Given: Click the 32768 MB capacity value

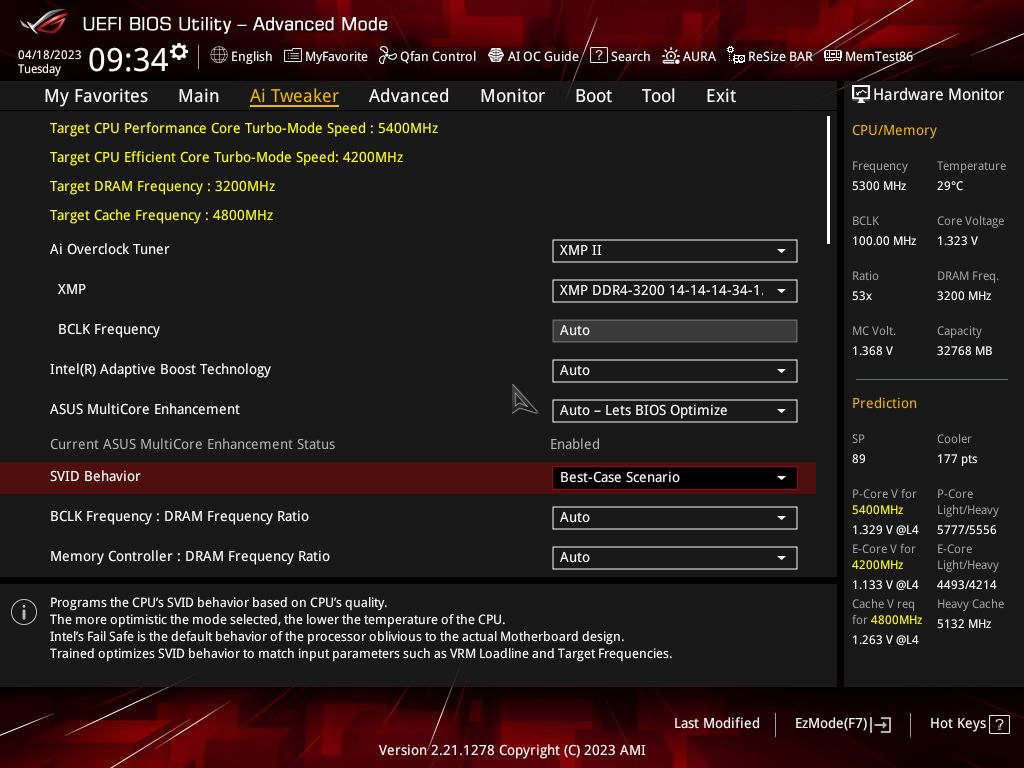Looking at the screenshot, I should coord(965,351).
